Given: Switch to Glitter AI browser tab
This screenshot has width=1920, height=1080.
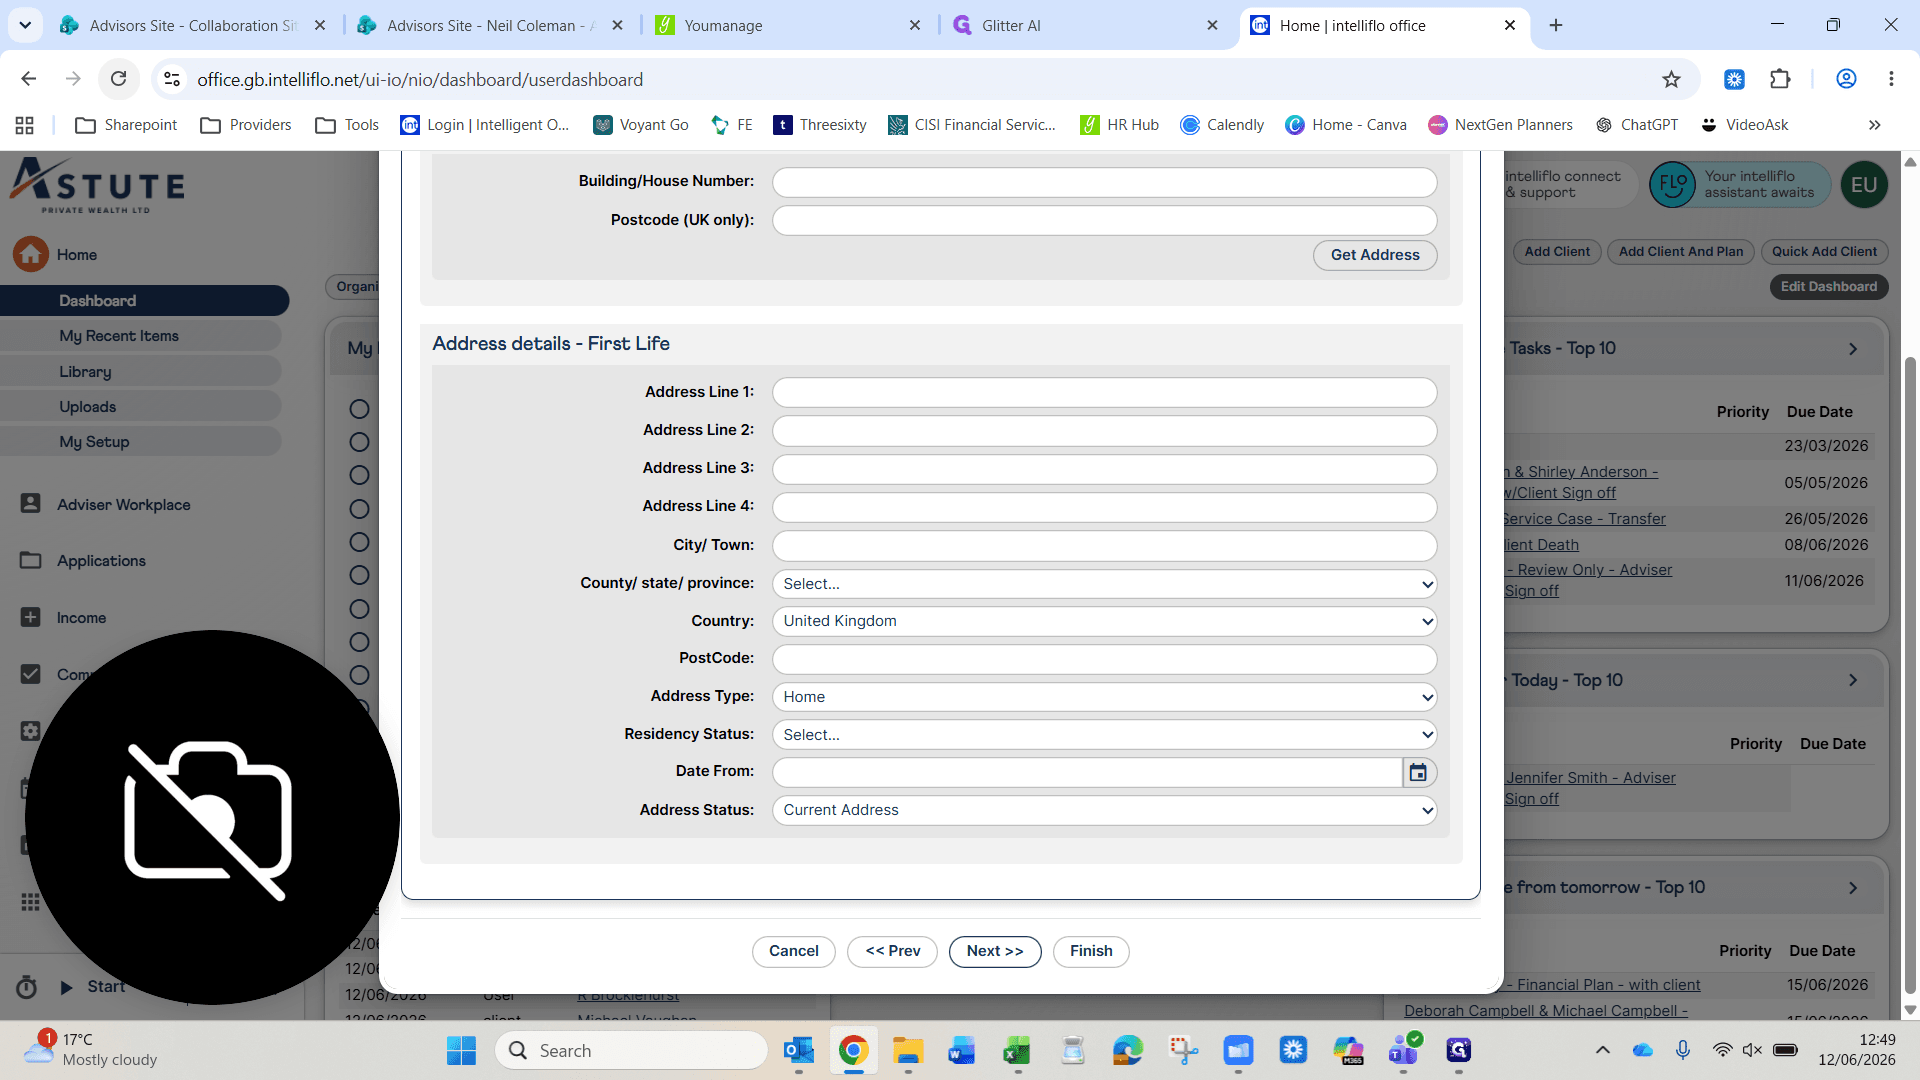Looking at the screenshot, I should (x=1085, y=25).
